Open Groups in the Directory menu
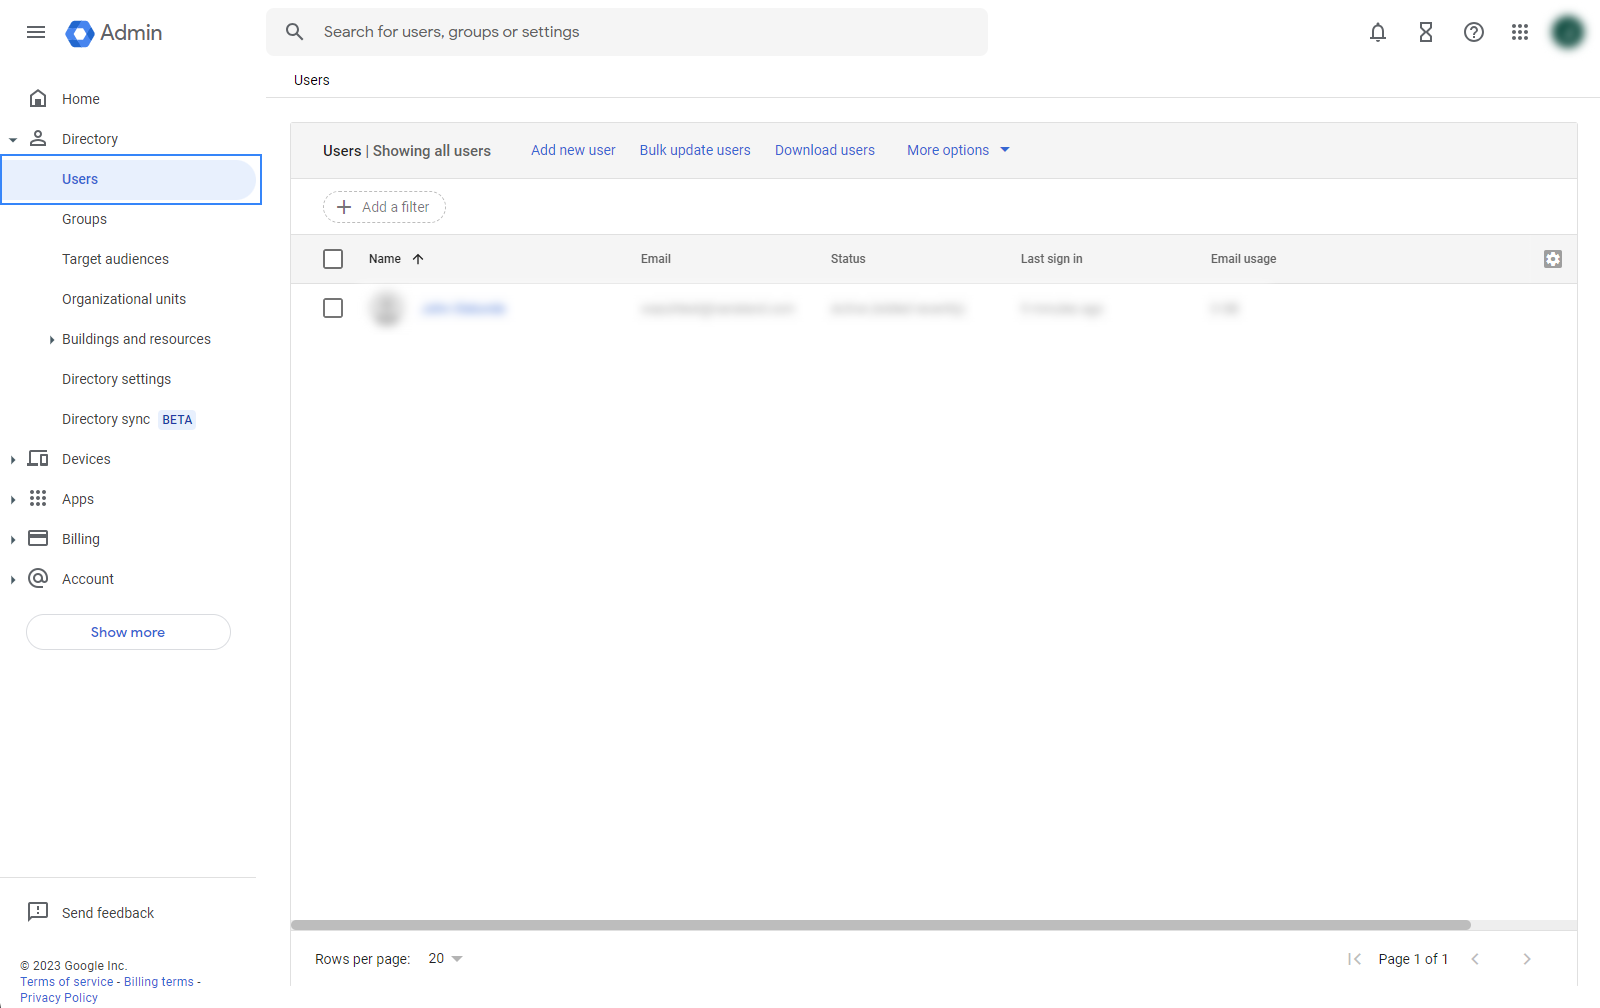The height and width of the screenshot is (1008, 1600). [84, 219]
